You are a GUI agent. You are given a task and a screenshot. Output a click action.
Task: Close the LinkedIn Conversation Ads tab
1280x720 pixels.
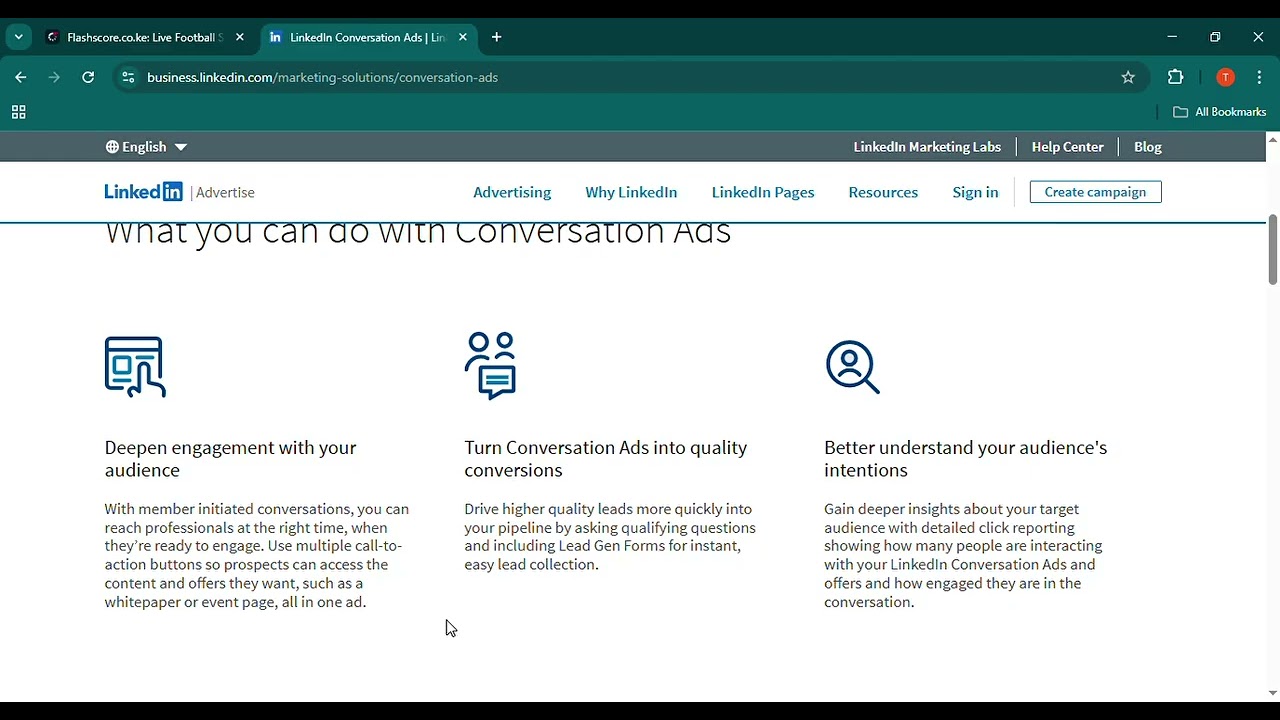pyautogui.click(x=462, y=37)
